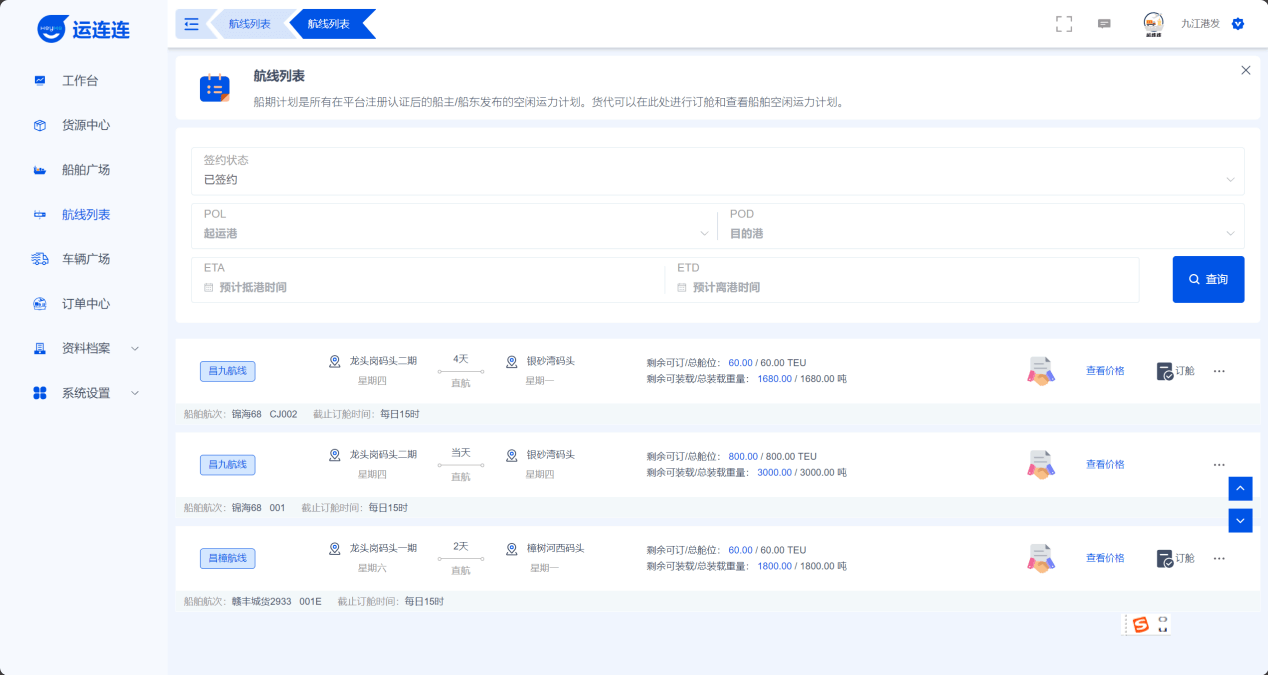The image size is (1268, 675).
Task: Click 订舱 for the 锦海68 CJ002 voyage
Action: pyautogui.click(x=1176, y=371)
